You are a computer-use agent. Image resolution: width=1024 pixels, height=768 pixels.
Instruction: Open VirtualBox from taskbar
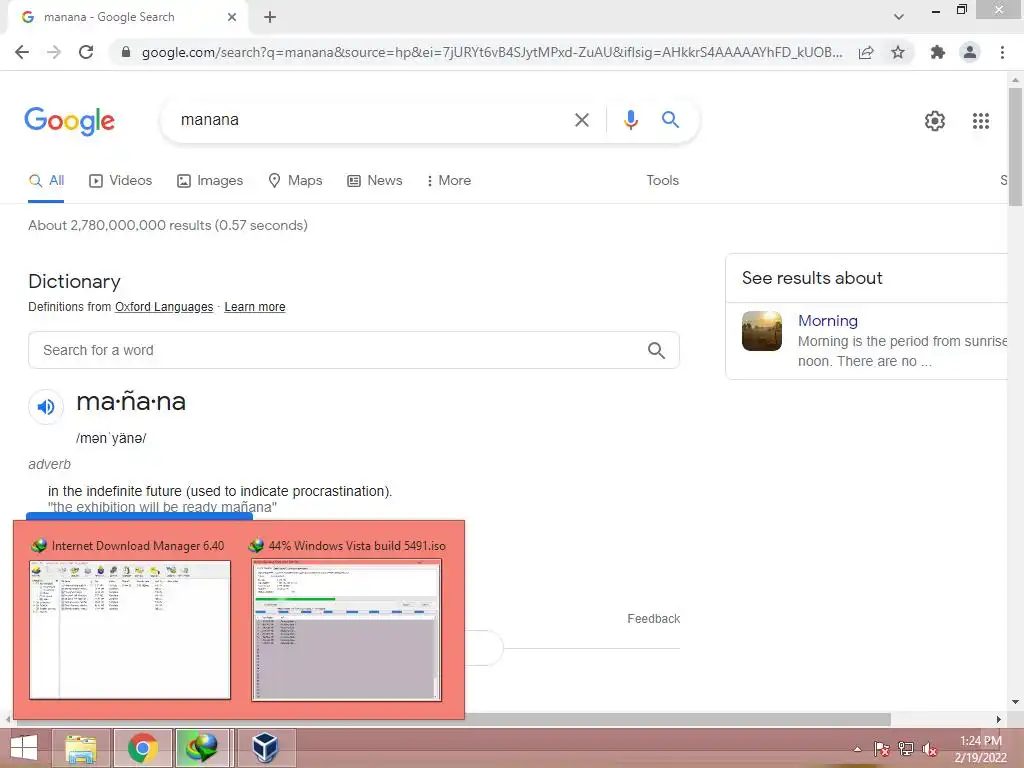coord(266,748)
